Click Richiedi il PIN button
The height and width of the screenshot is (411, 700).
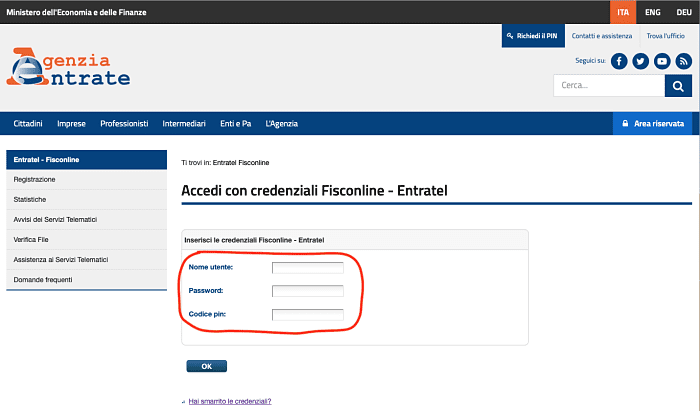[x=533, y=36]
